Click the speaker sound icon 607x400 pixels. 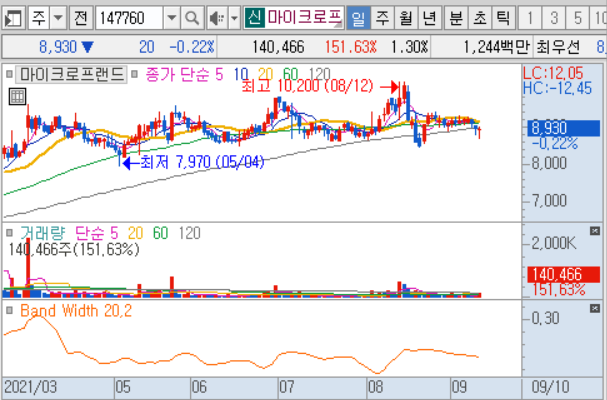(x=217, y=18)
